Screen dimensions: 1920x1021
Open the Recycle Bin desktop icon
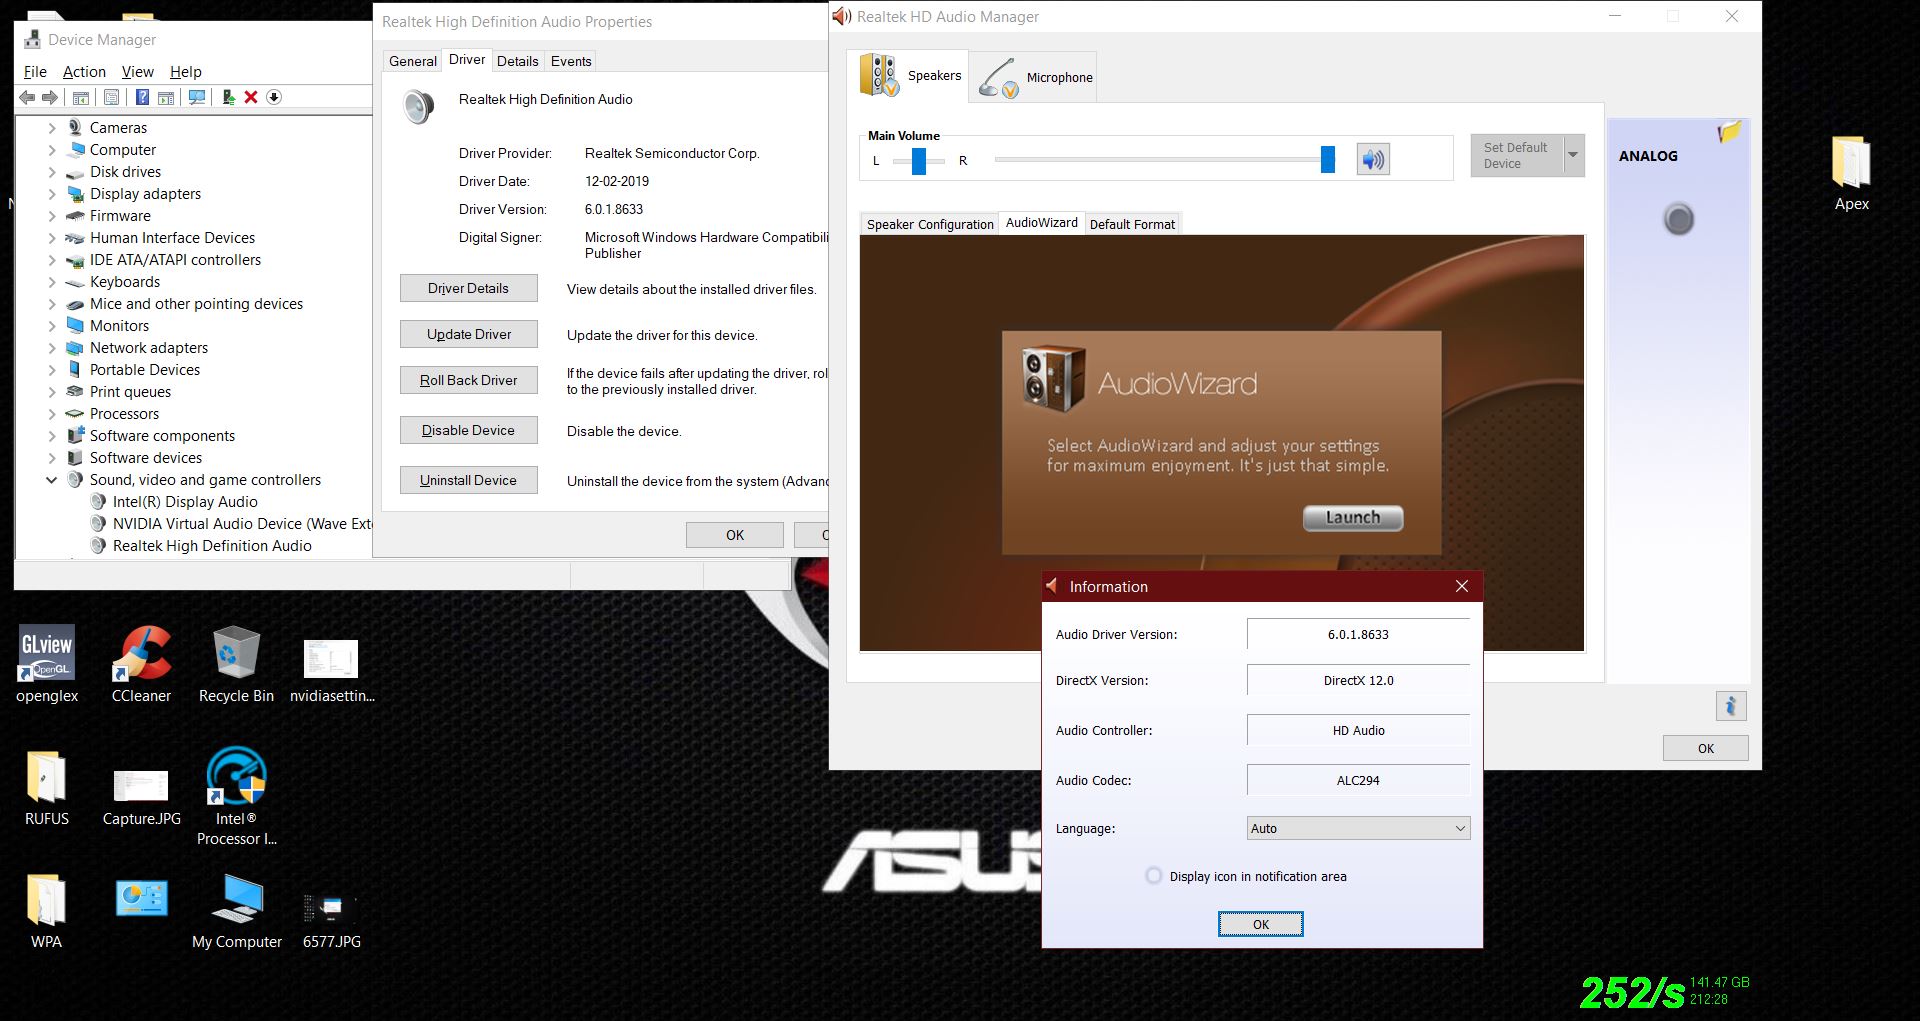[236, 663]
